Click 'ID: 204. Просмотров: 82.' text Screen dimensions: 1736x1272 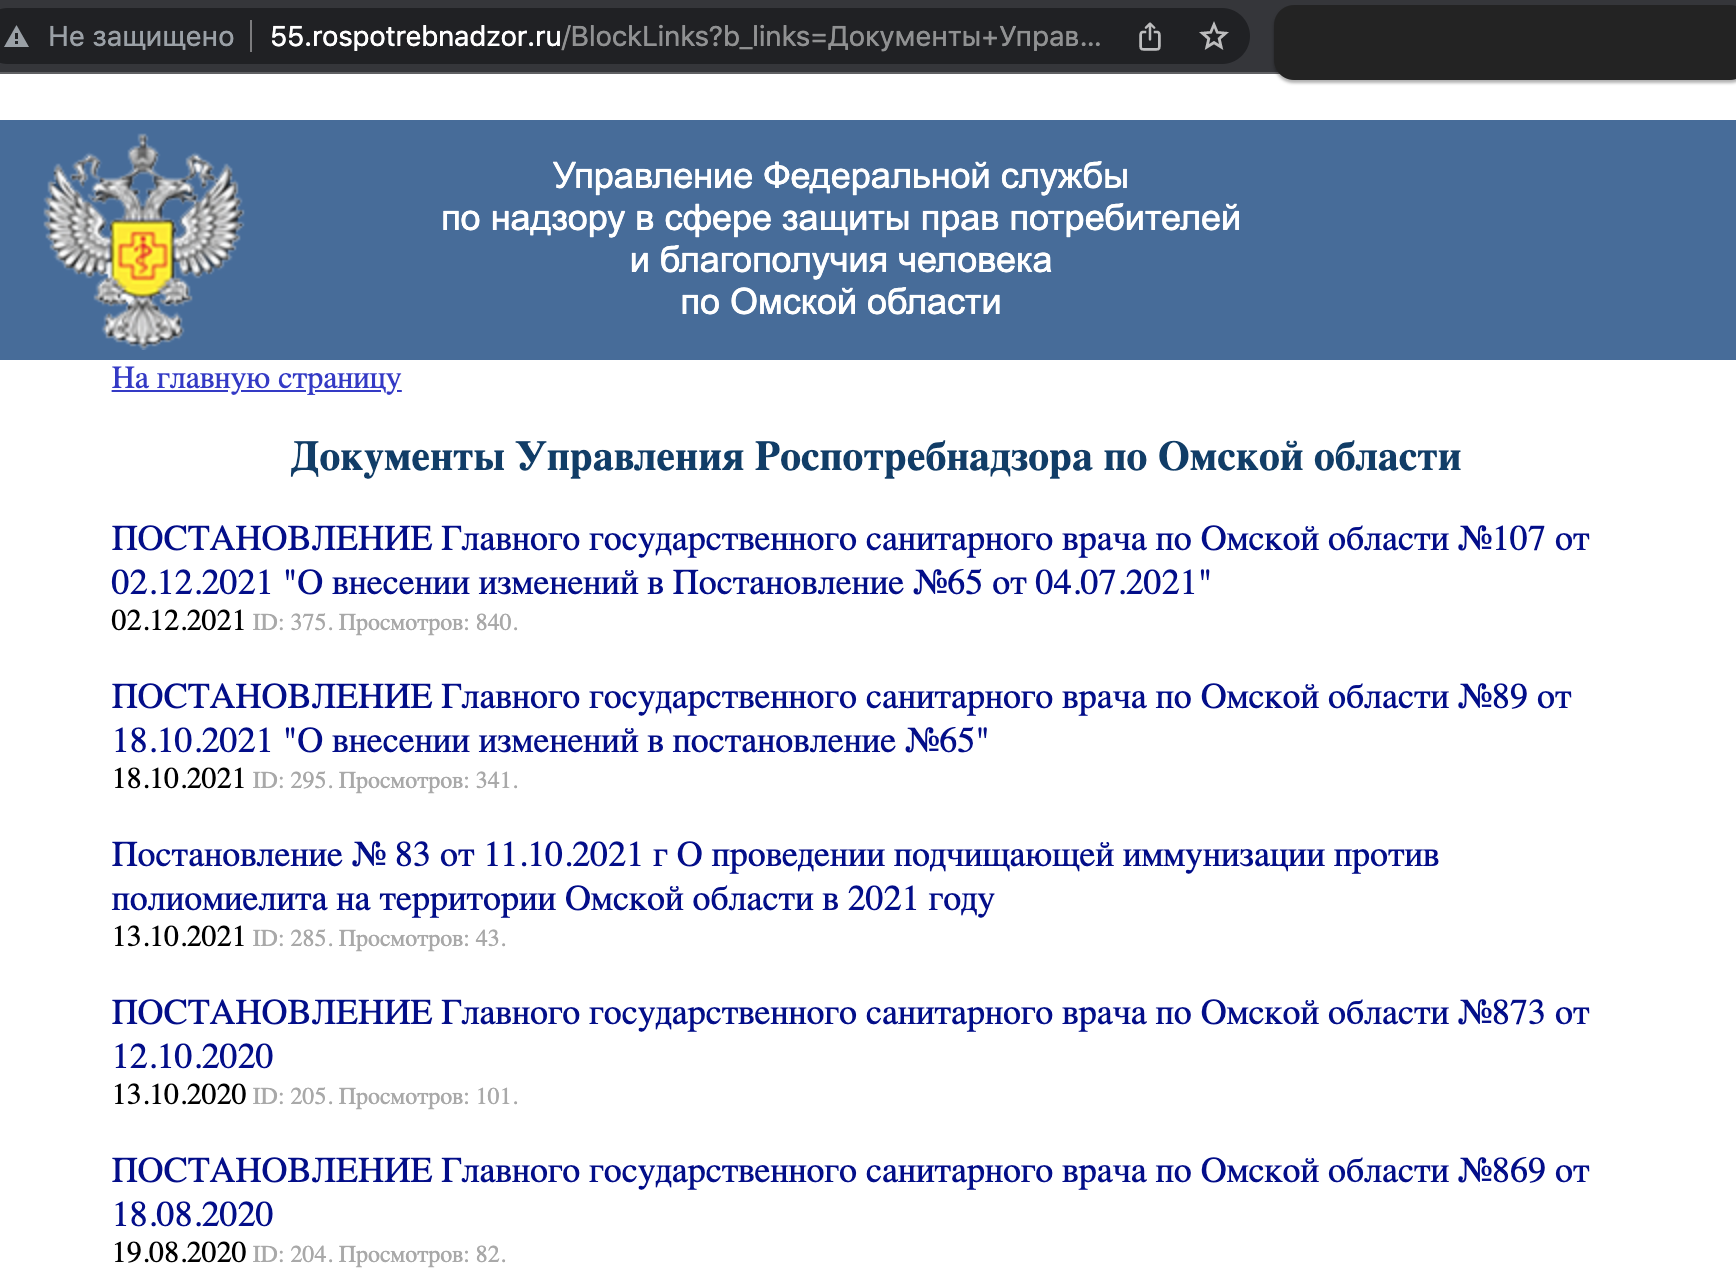point(379,1254)
